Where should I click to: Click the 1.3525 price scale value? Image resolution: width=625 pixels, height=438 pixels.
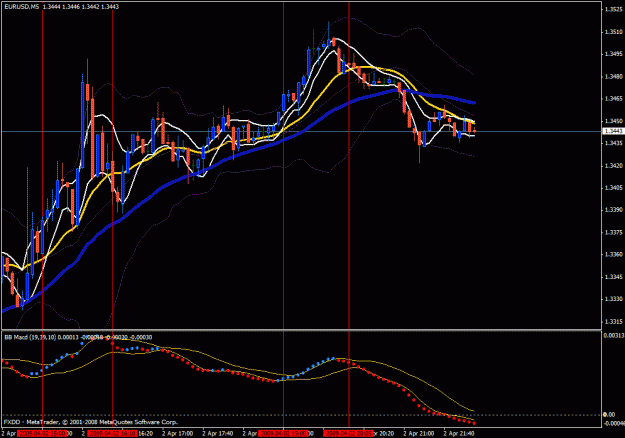[x=614, y=9]
